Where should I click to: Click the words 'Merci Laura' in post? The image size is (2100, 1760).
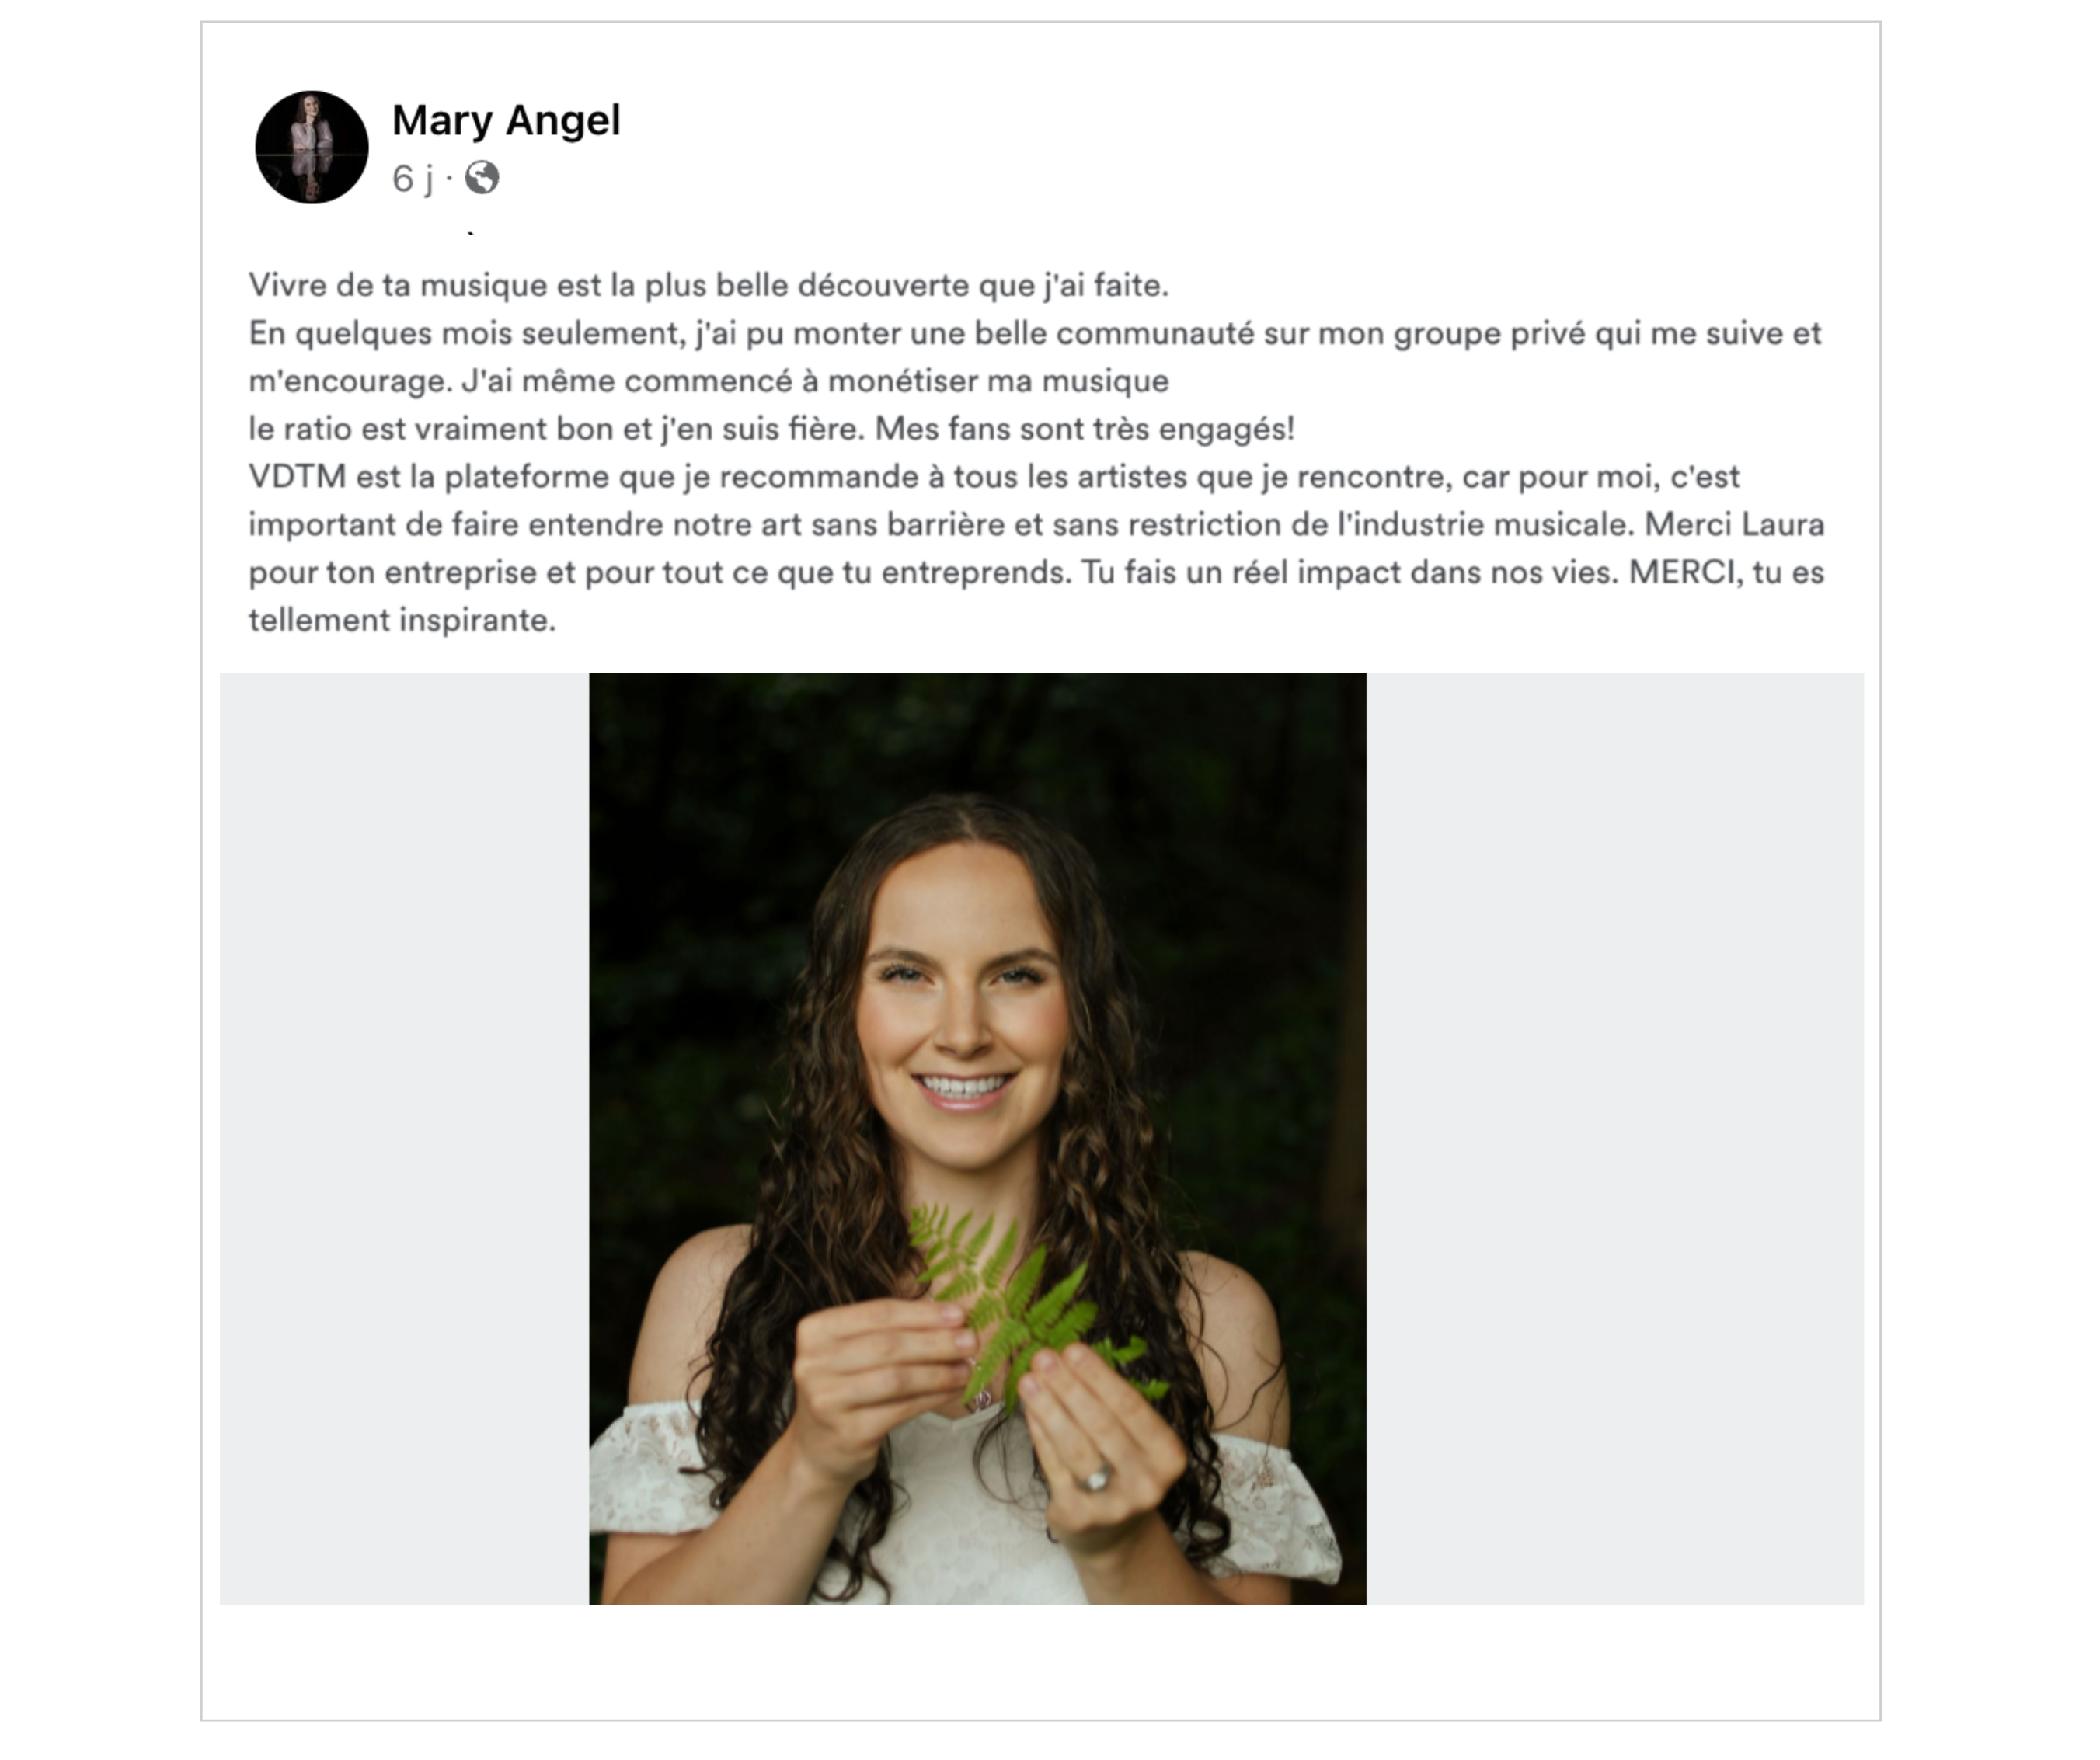click(x=1734, y=525)
